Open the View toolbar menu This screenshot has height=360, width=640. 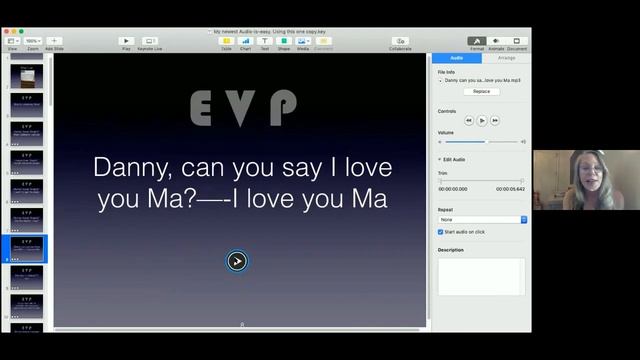click(x=13, y=41)
